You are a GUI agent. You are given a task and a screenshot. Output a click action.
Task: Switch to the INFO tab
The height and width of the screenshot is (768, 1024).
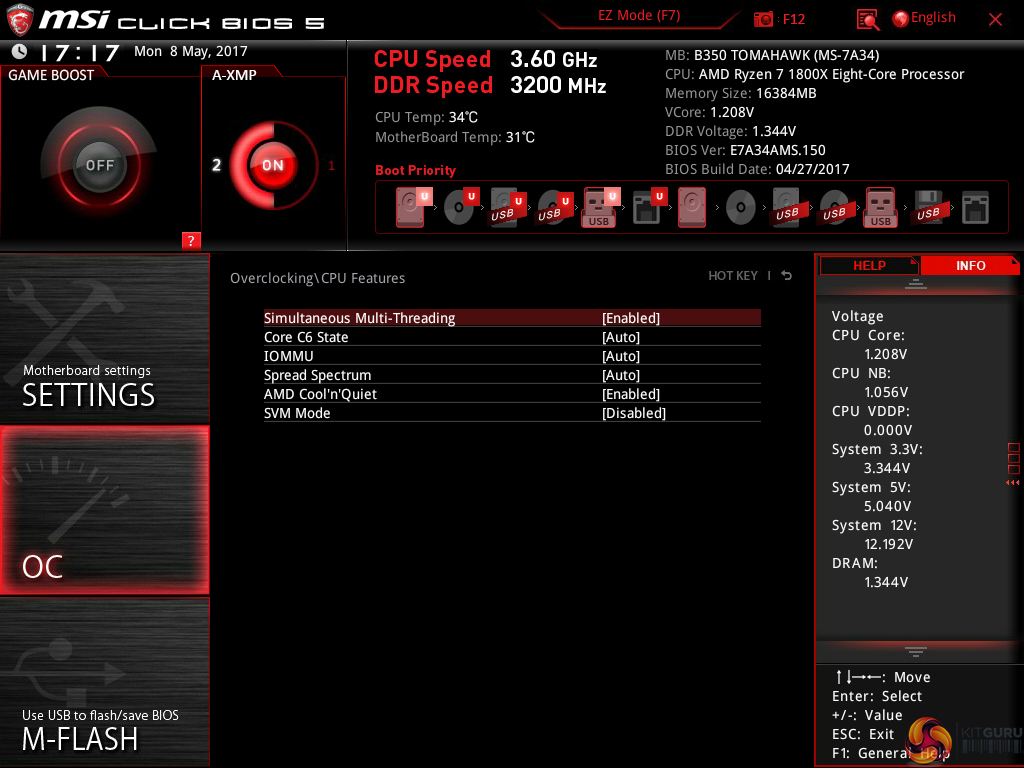tap(970, 265)
